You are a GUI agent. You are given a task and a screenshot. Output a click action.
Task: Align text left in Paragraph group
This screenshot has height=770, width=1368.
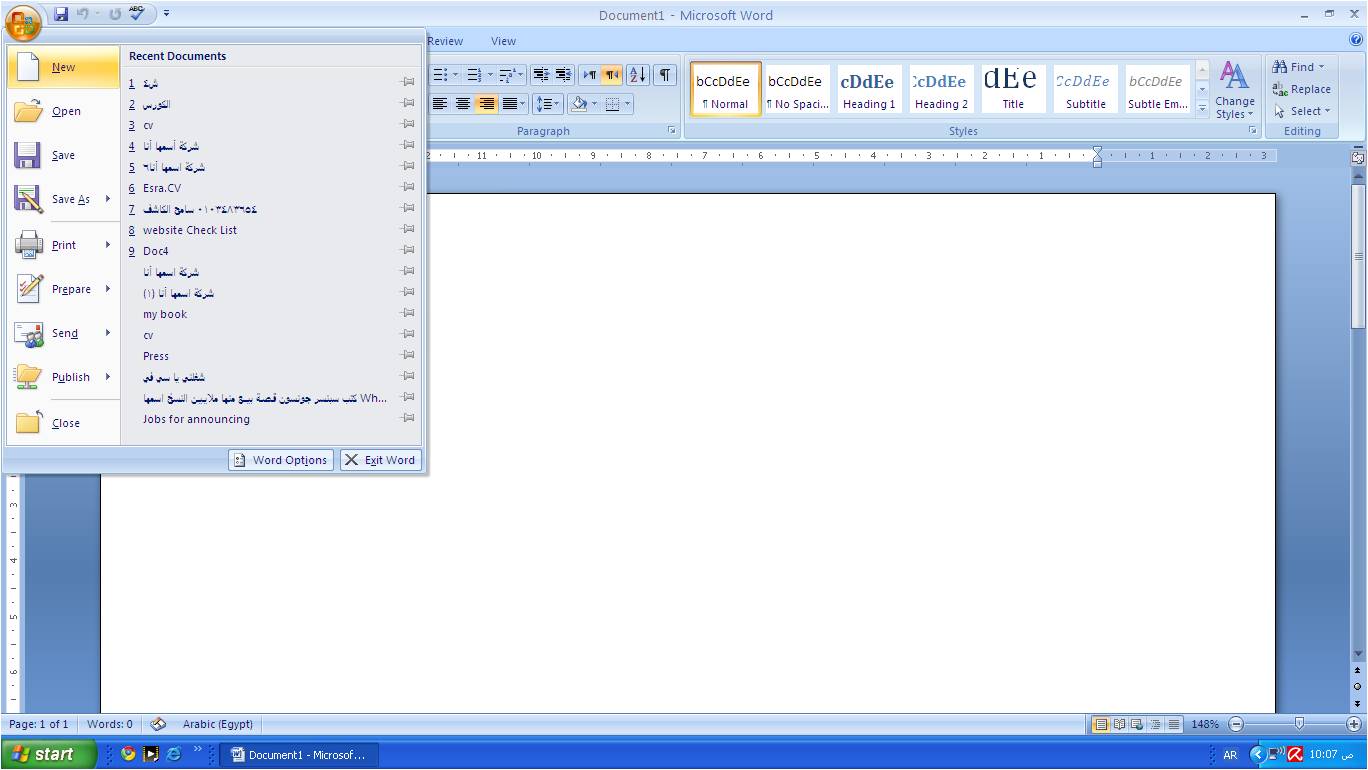pos(439,104)
